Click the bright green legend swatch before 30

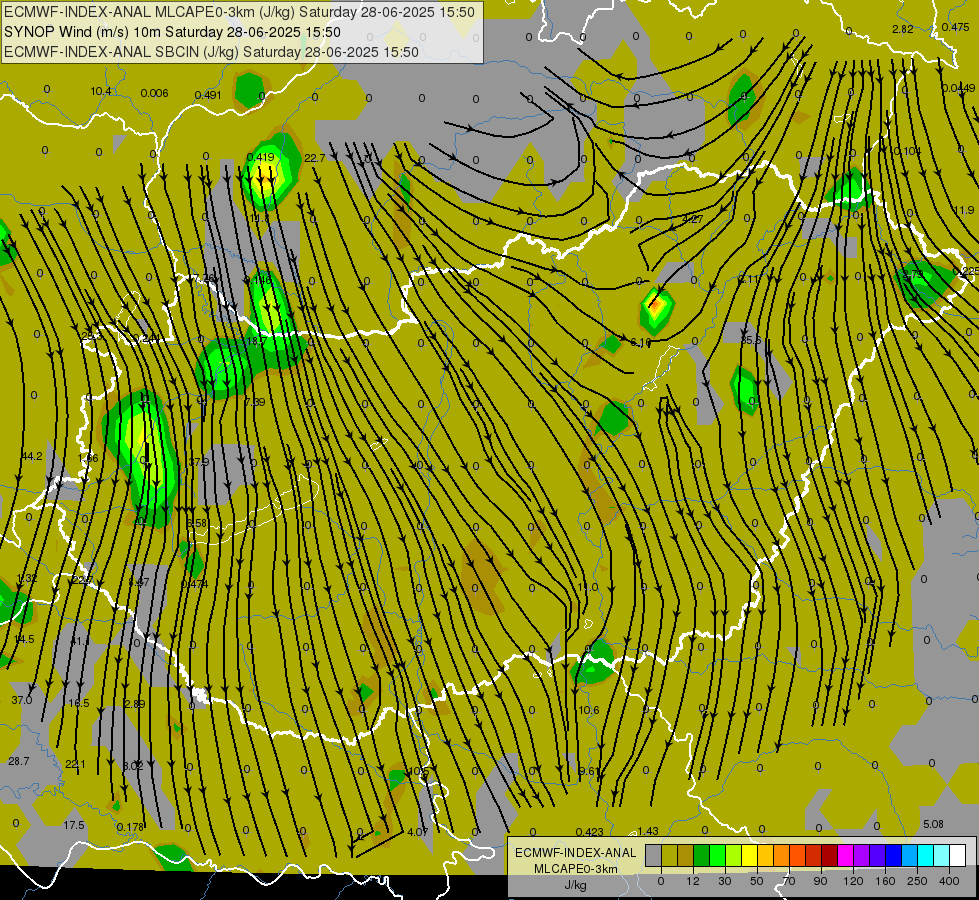tap(717, 855)
